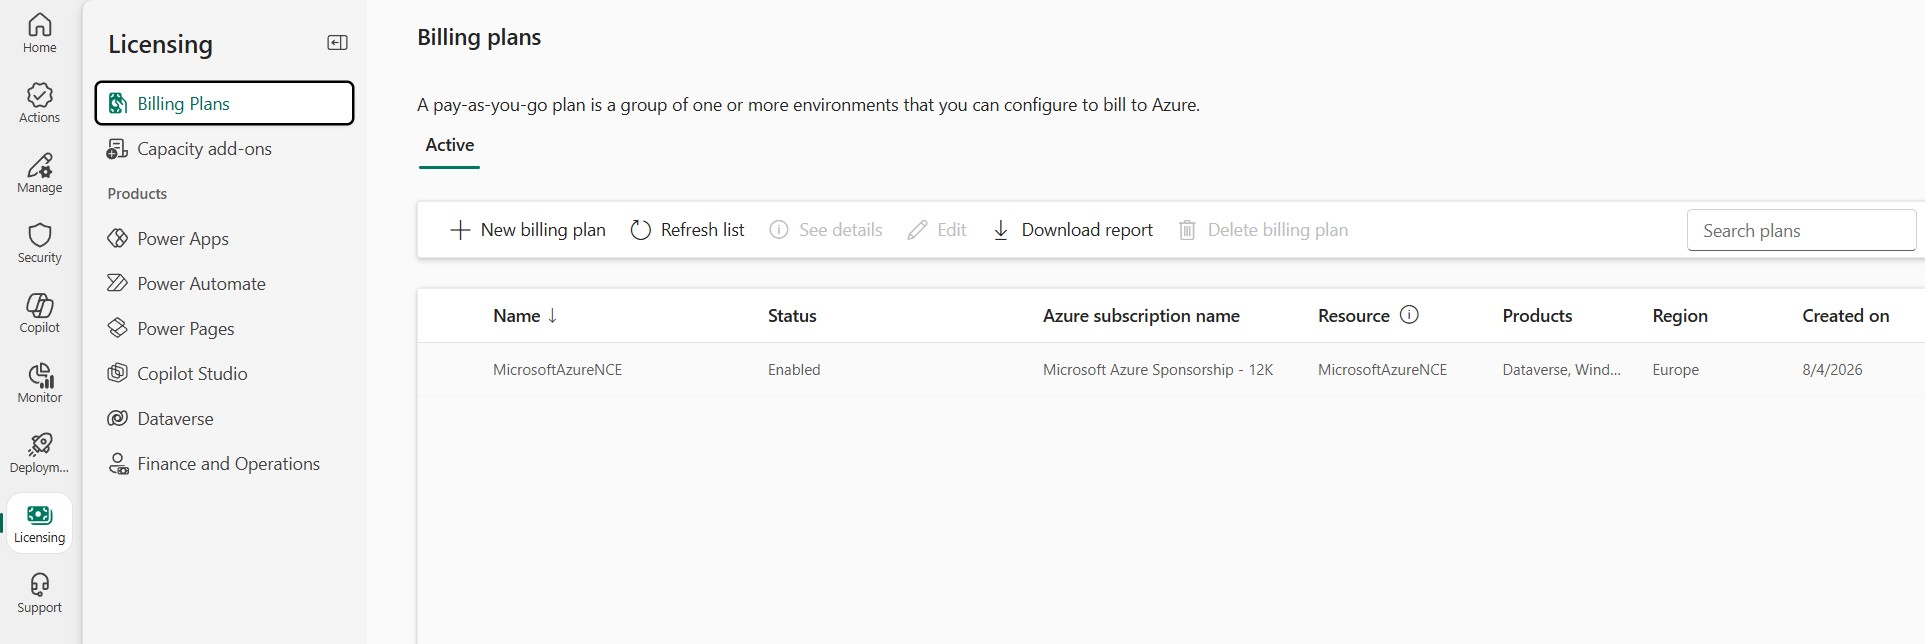The width and height of the screenshot is (1925, 644).
Task: Open Support headset section
Action: tap(39, 593)
